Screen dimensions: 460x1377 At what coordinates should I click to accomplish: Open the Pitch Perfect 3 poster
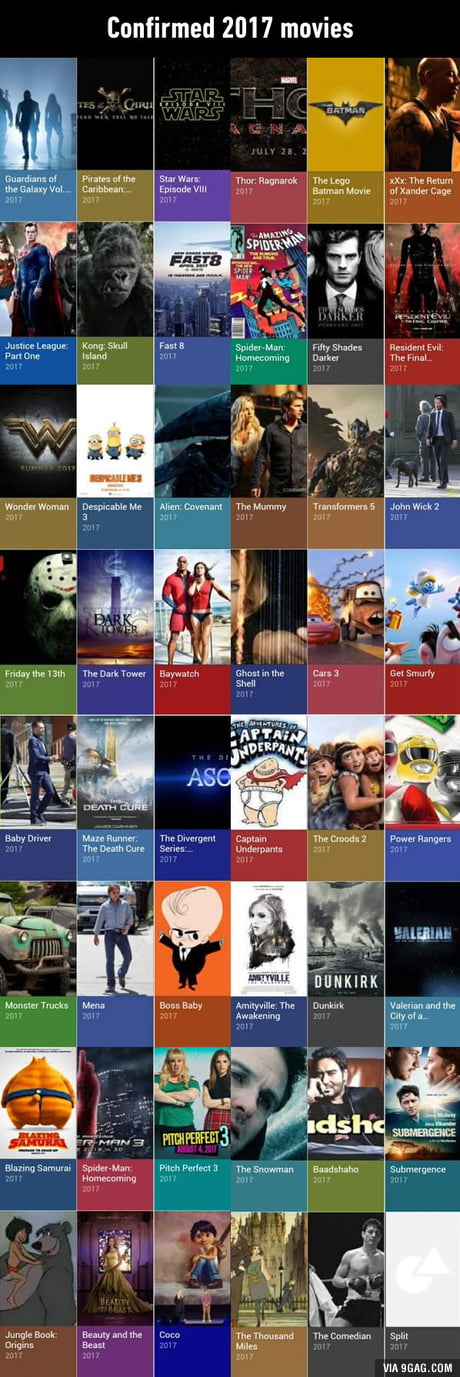click(x=191, y=1103)
